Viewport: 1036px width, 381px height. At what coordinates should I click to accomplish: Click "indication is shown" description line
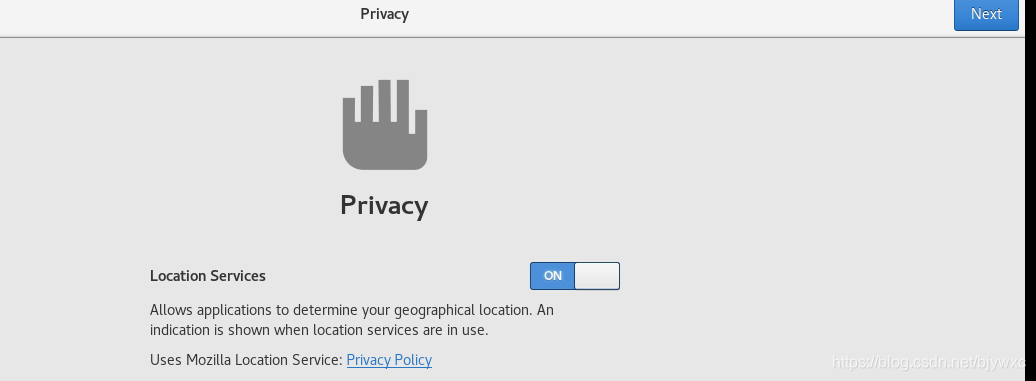click(319, 329)
